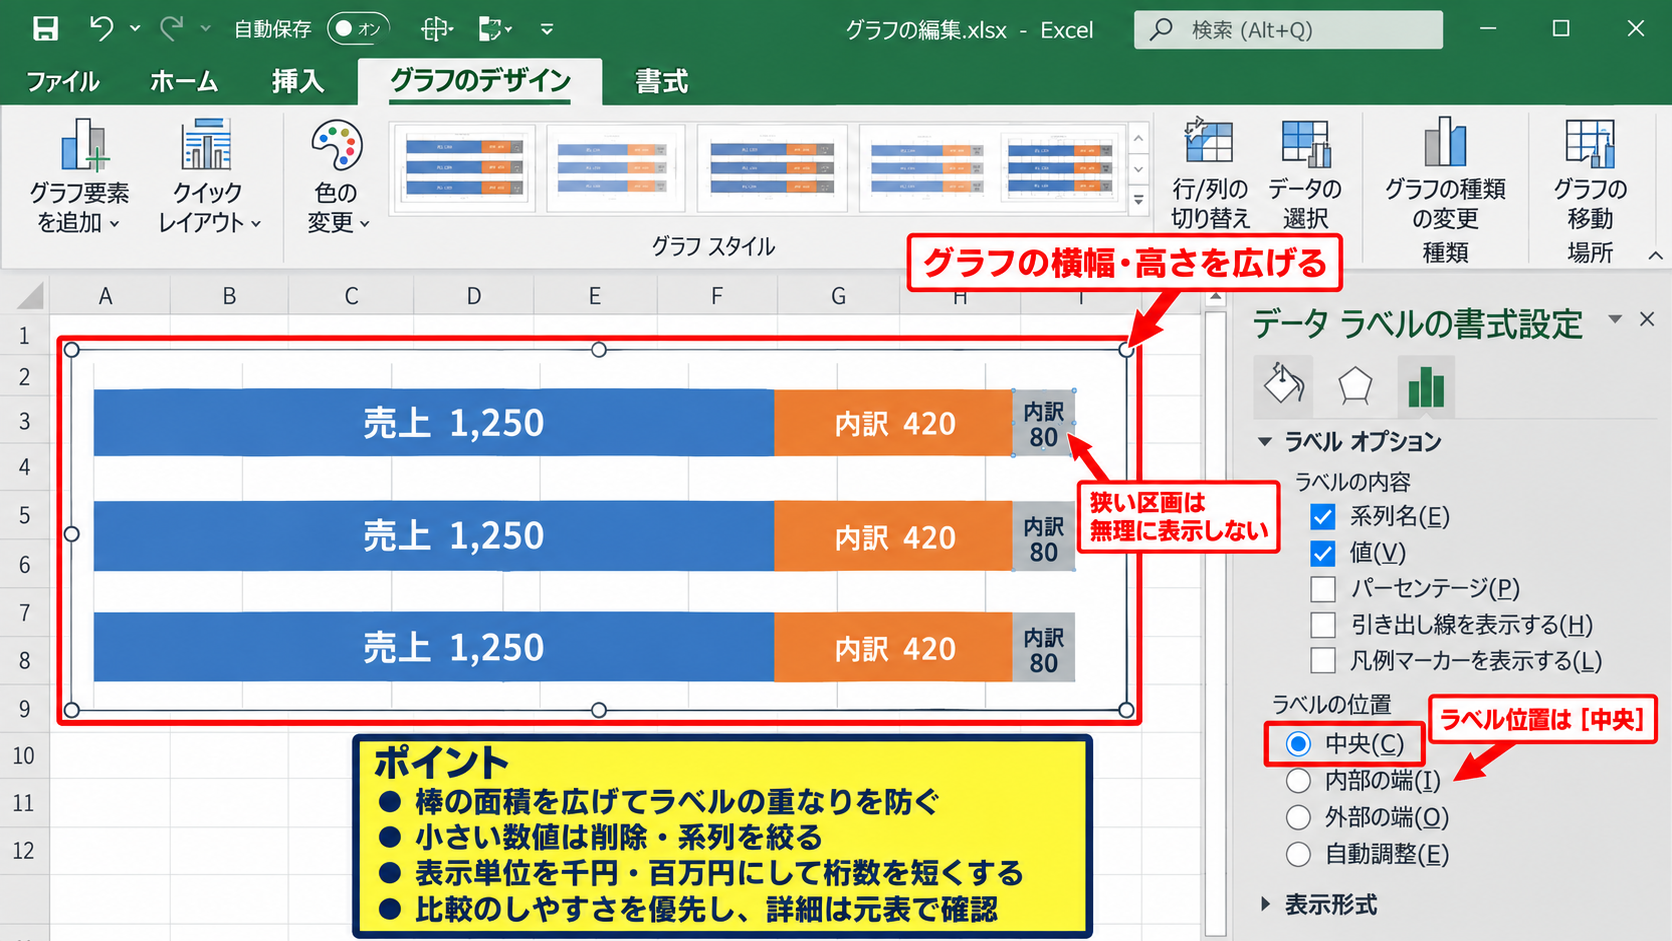Click the touch/mouse mode icon

tap(436, 29)
